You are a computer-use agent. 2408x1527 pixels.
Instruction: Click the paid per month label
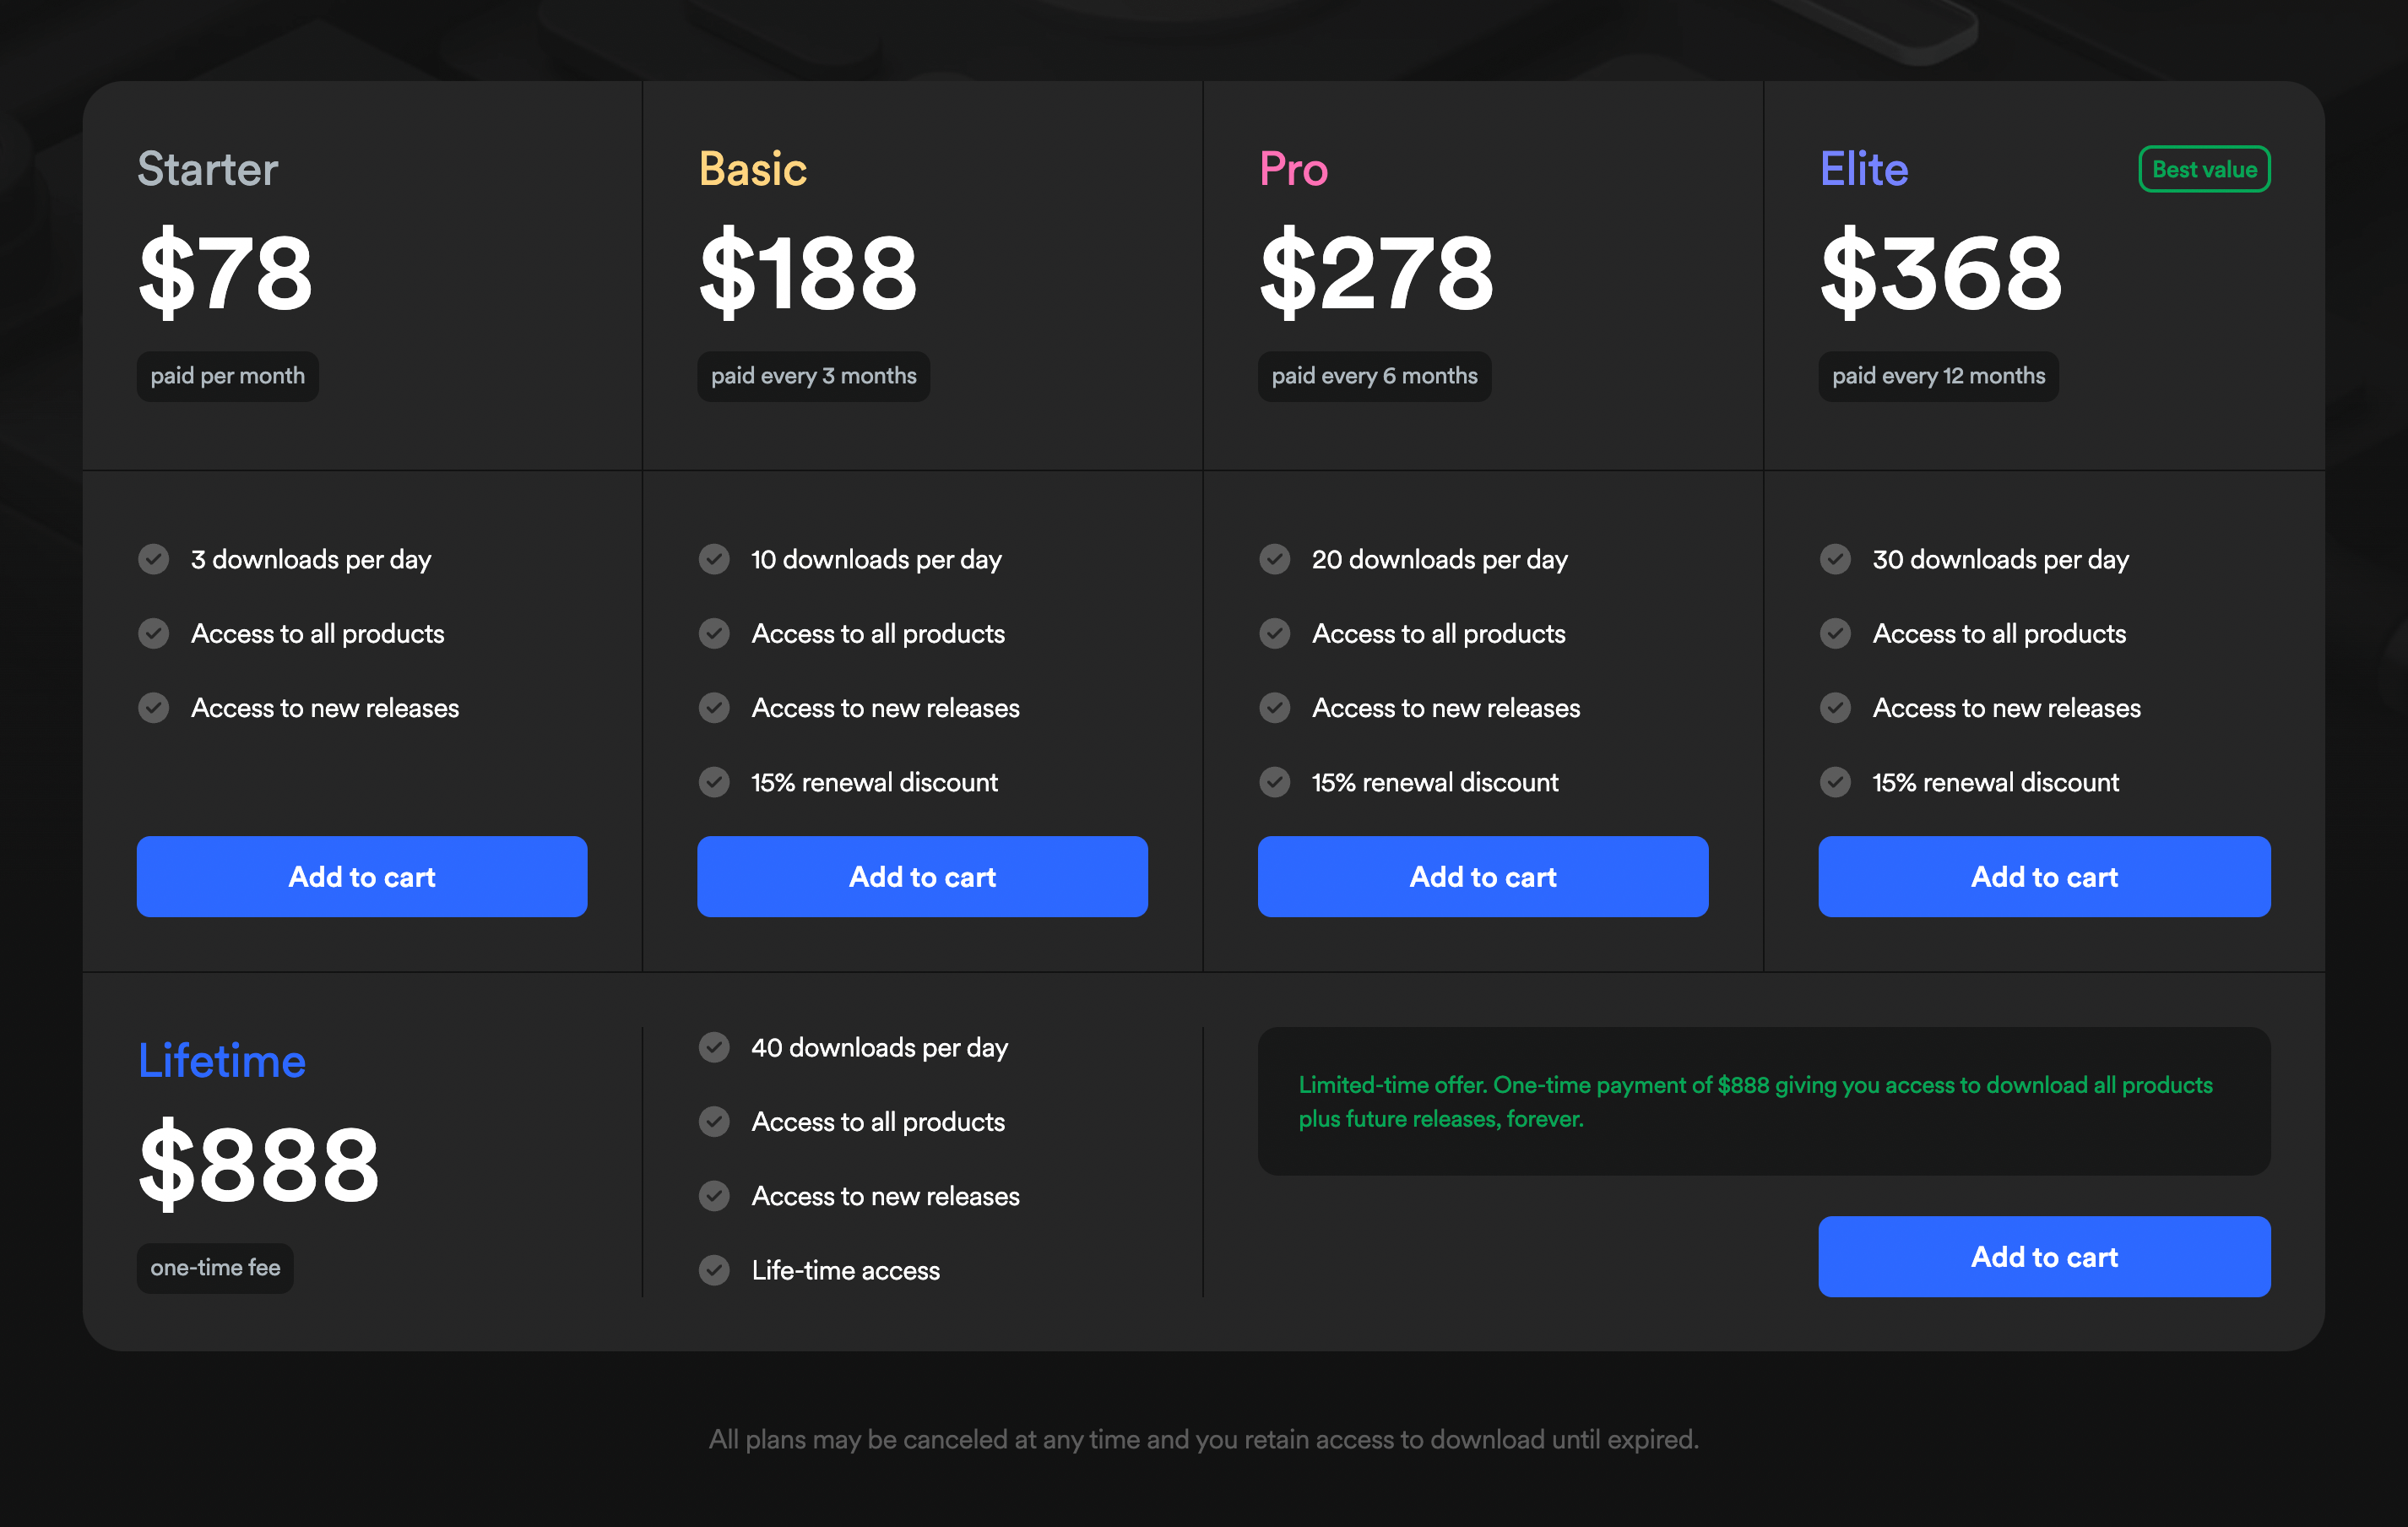[x=228, y=377]
